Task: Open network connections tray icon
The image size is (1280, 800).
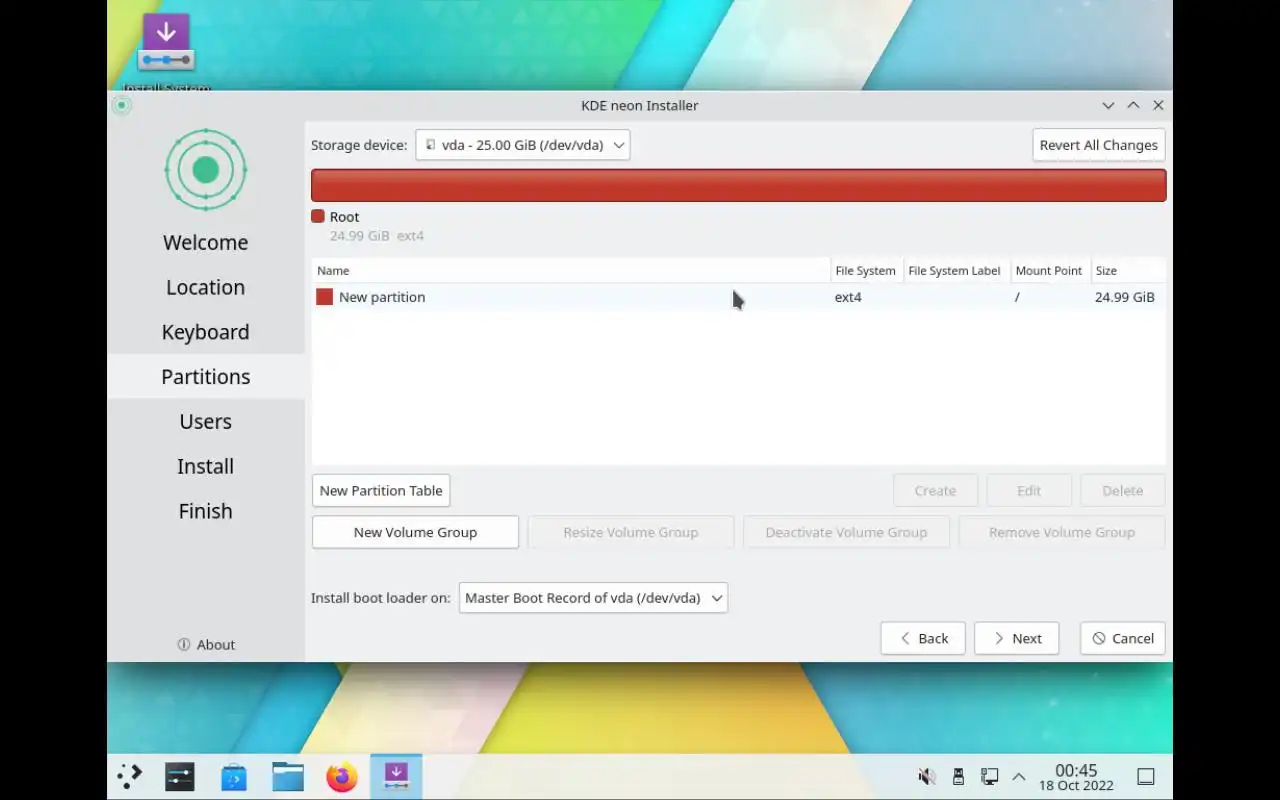Action: pyautogui.click(x=989, y=776)
